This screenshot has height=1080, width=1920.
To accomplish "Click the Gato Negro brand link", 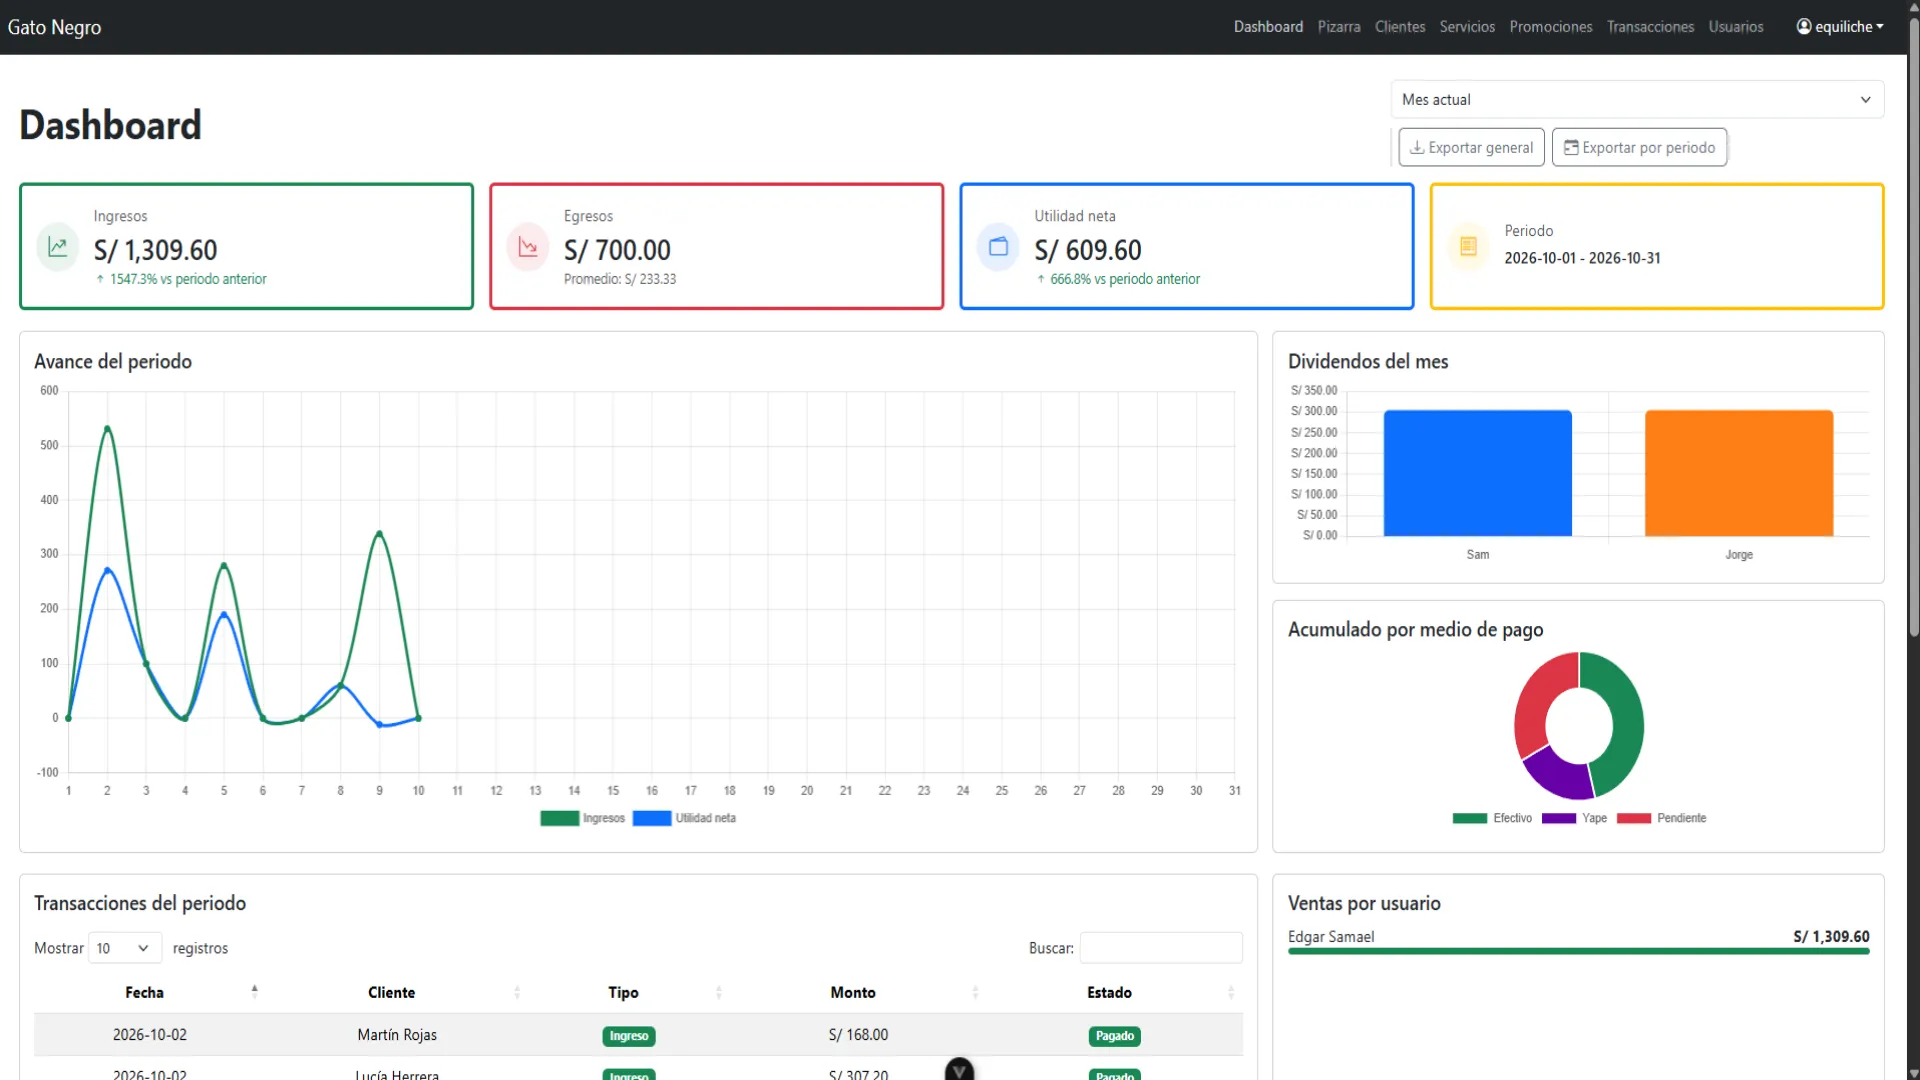I will [54, 27].
